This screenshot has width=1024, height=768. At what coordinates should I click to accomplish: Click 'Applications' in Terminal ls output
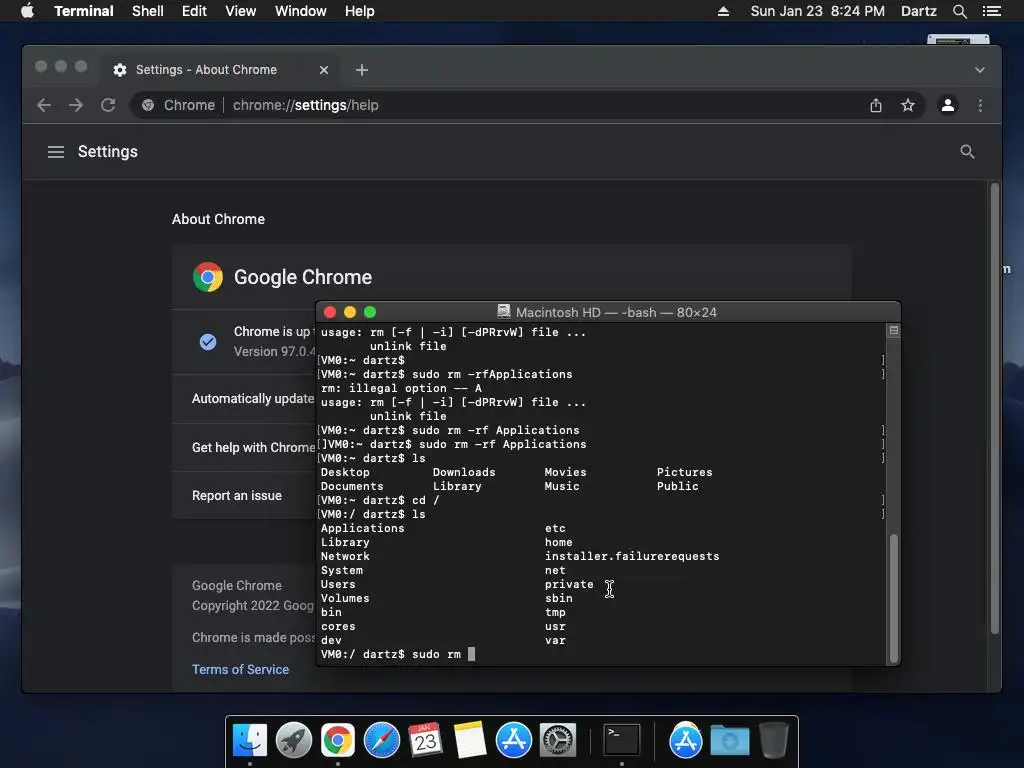pos(362,528)
